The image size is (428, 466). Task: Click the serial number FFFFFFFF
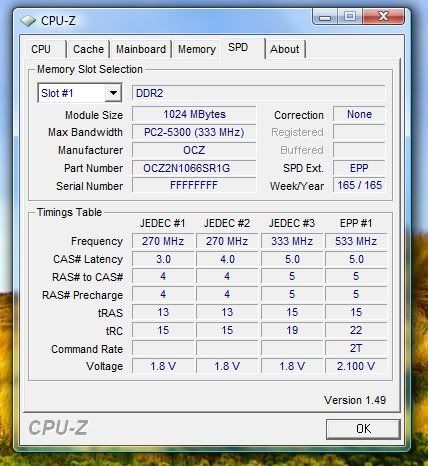click(194, 185)
